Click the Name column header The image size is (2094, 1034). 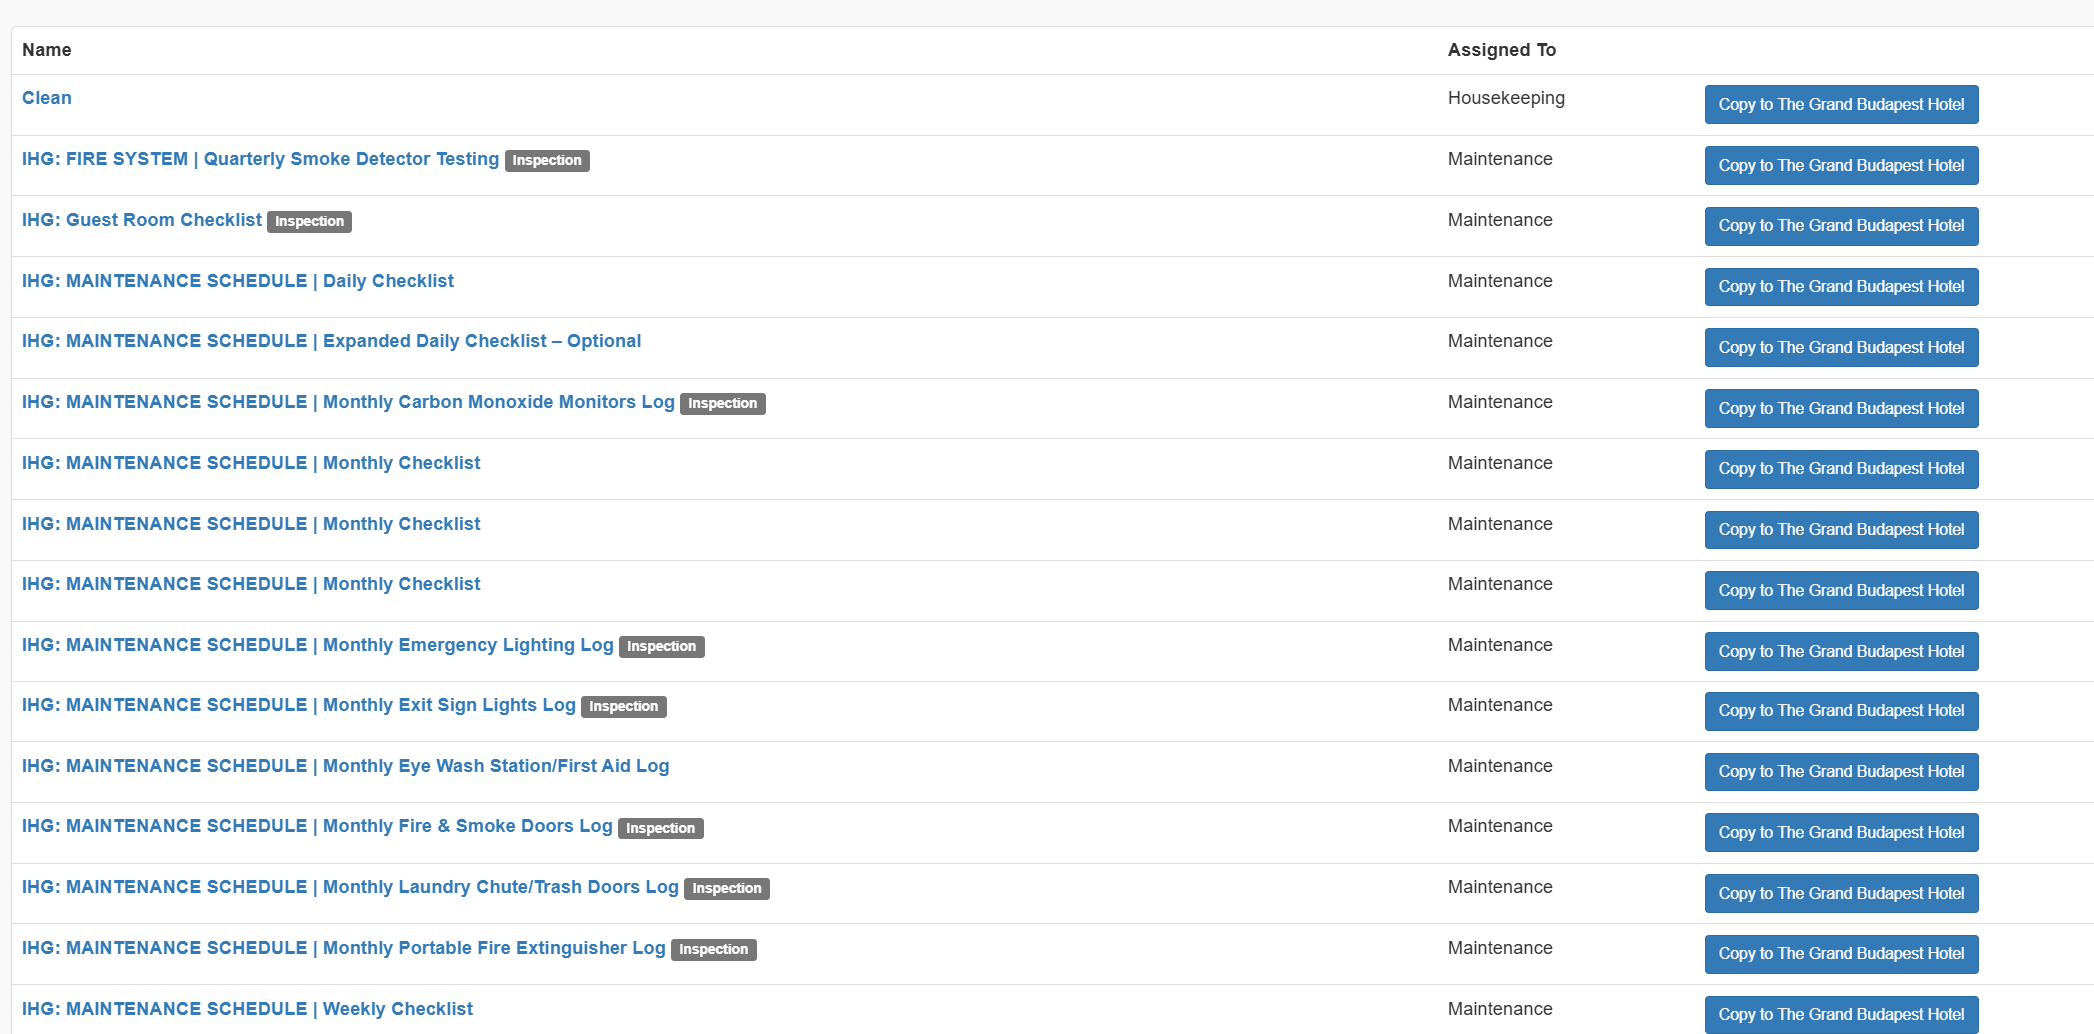(47, 50)
